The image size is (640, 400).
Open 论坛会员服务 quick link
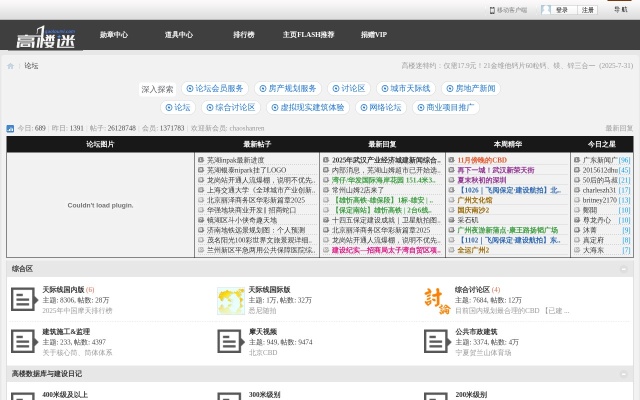[214, 88]
